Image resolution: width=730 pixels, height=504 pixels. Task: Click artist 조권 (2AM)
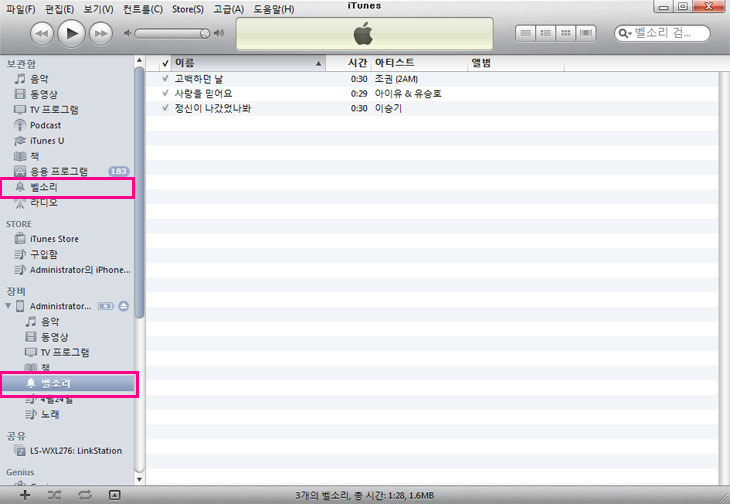tap(396, 79)
